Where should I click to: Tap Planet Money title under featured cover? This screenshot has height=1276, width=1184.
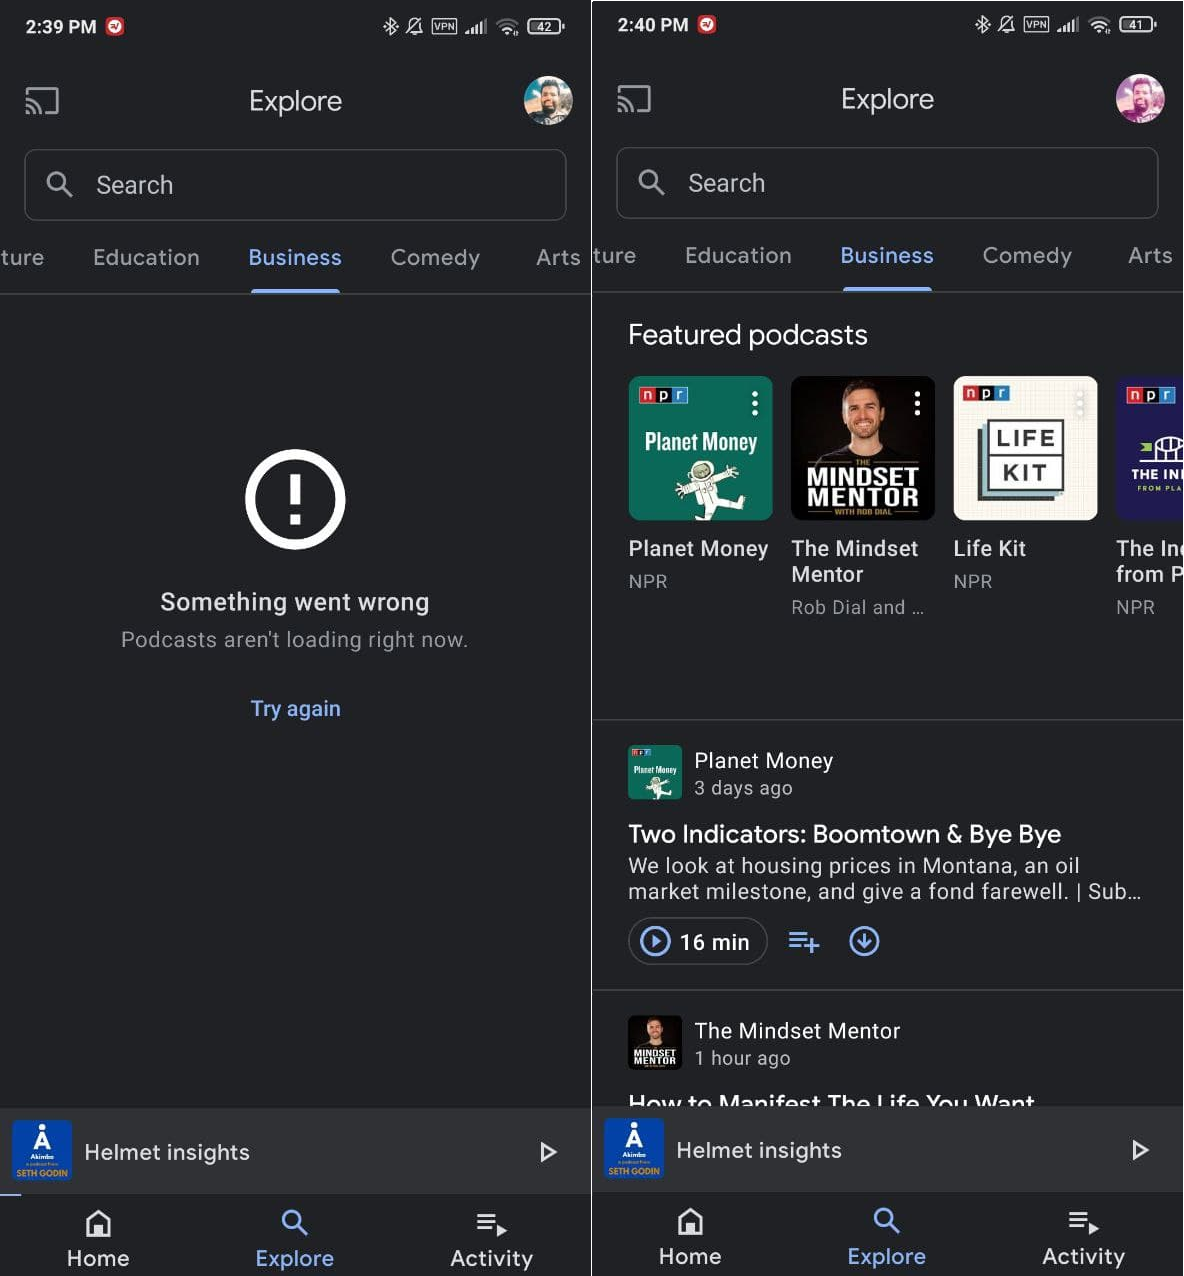698,549
